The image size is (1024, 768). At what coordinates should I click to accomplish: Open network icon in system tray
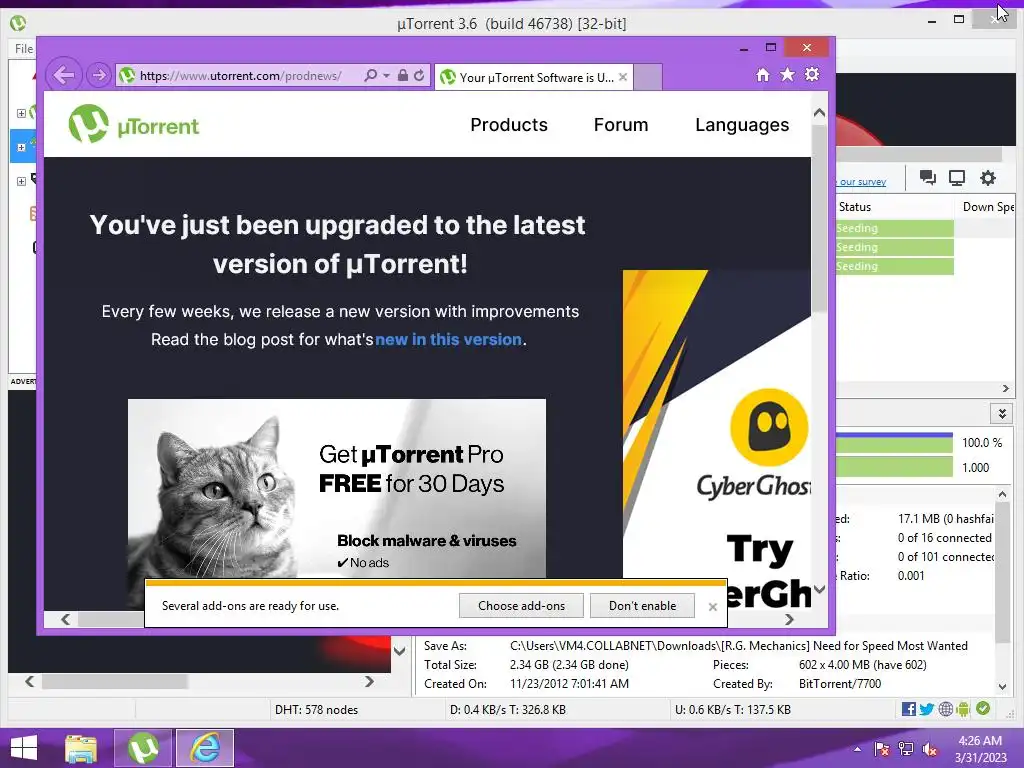point(906,750)
